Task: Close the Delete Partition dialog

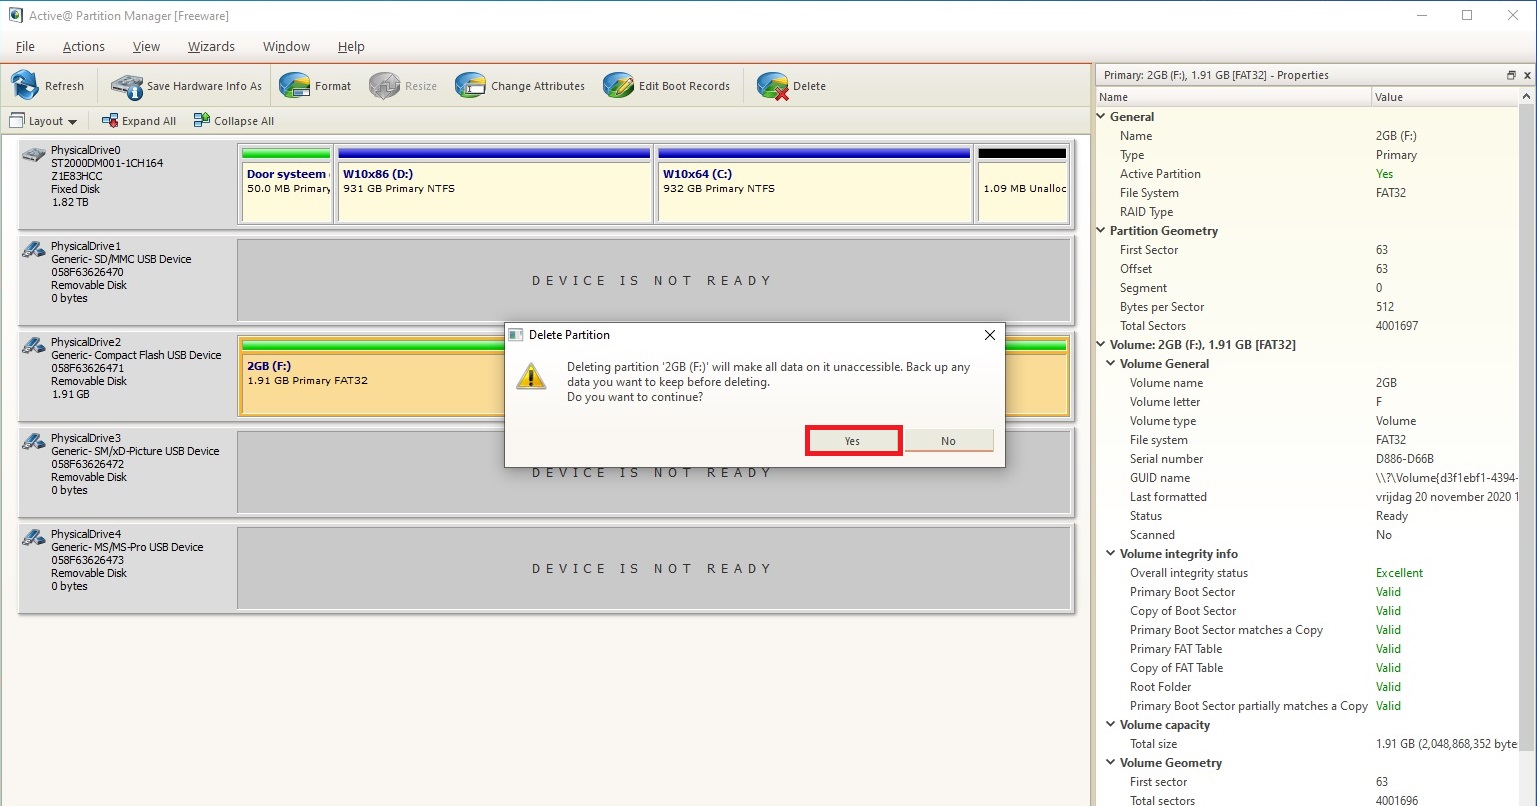Action: (x=989, y=335)
